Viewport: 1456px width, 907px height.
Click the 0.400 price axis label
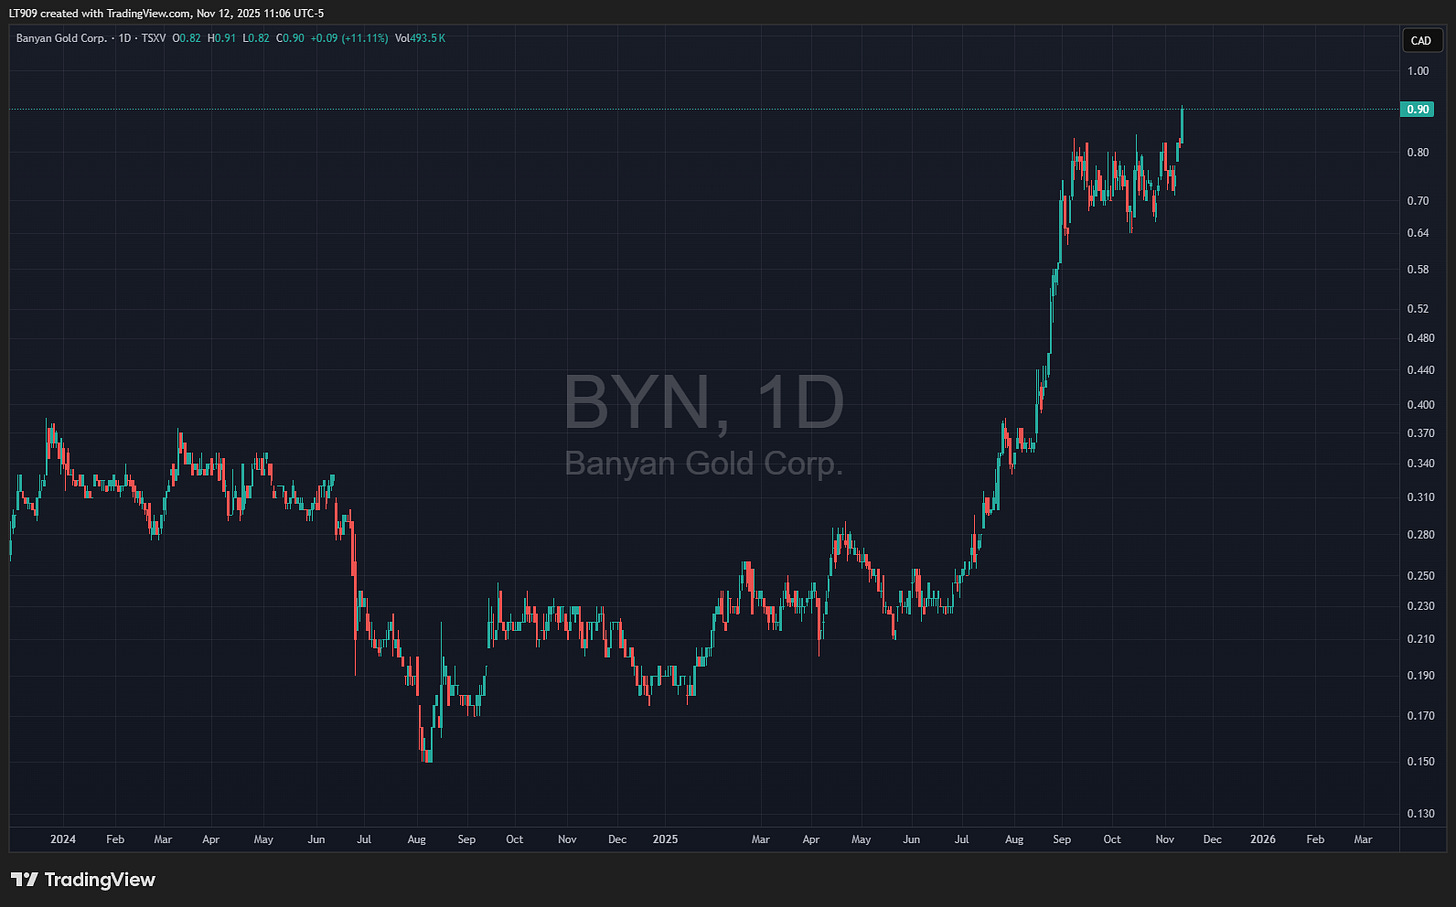pos(1420,405)
